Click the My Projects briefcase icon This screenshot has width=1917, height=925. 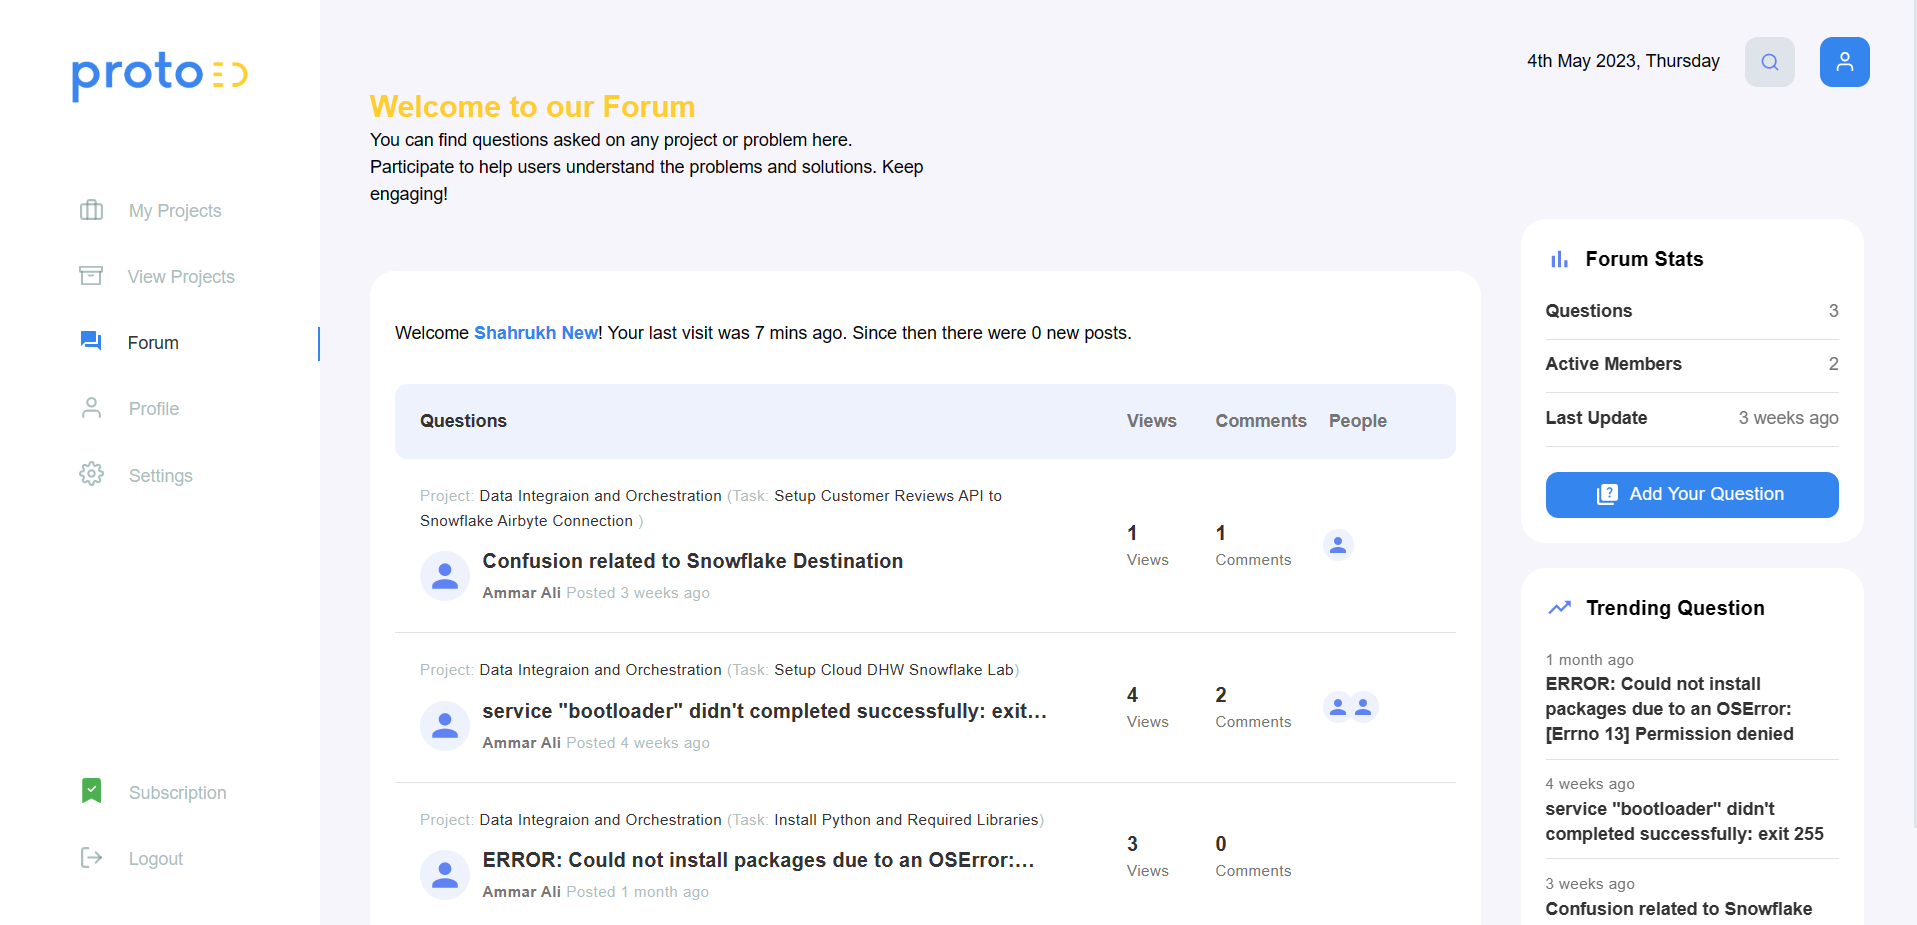[91, 210]
